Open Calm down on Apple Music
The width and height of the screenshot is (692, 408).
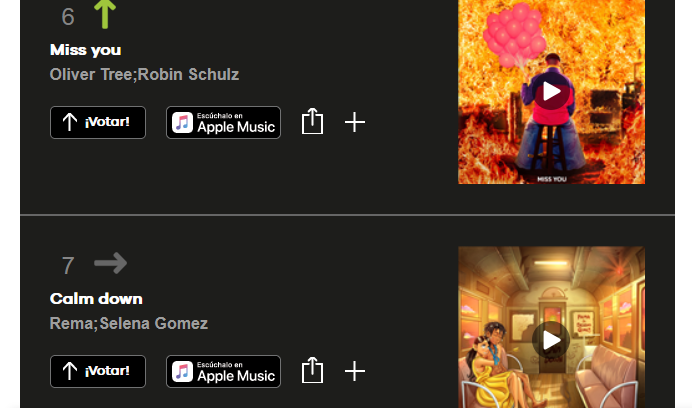223,371
